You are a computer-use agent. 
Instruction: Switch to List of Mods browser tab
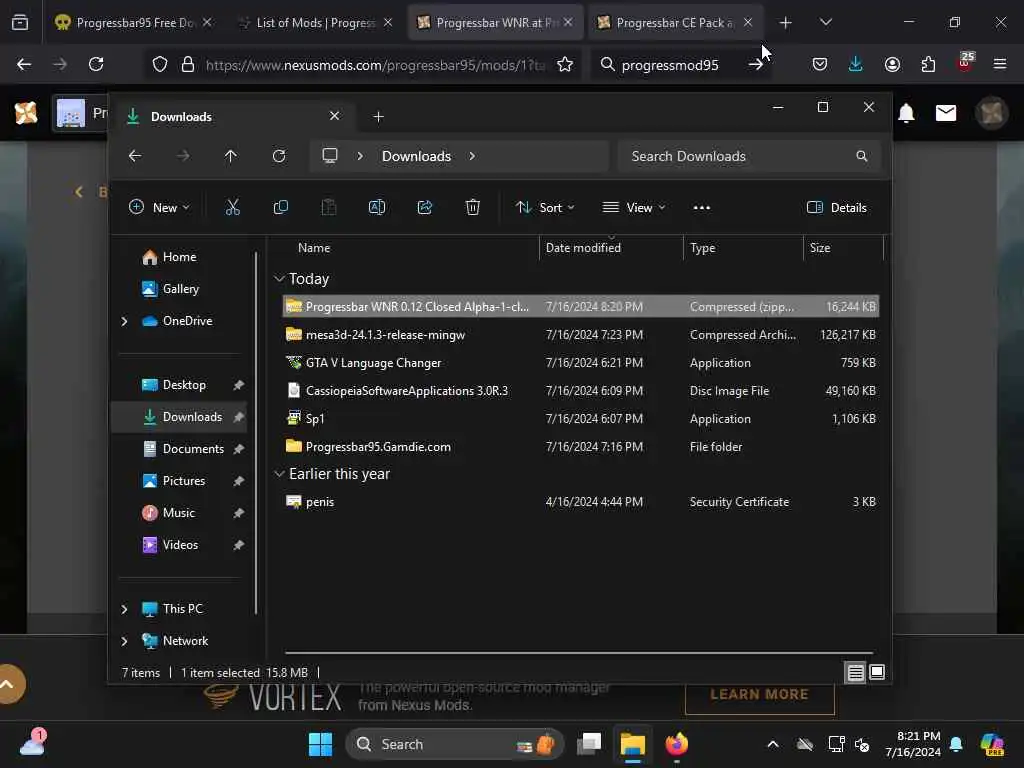(x=315, y=22)
